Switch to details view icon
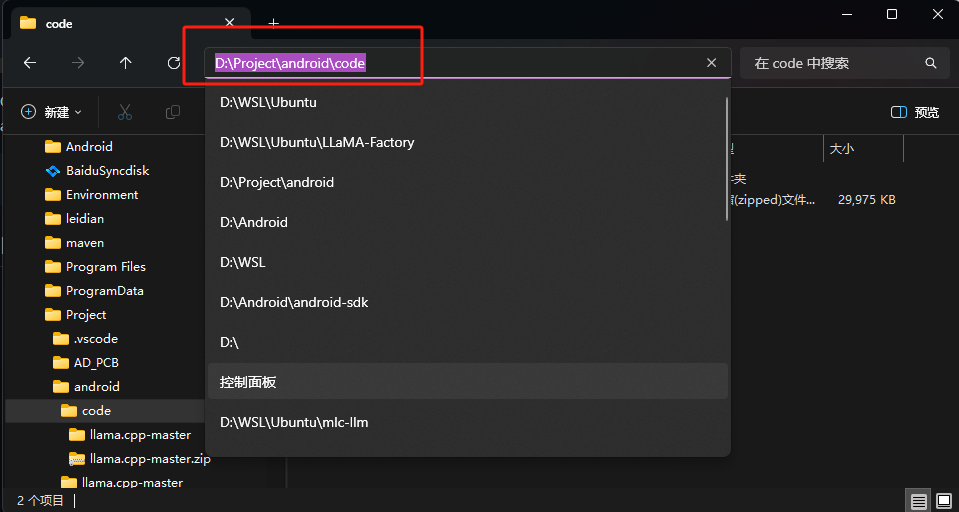Image resolution: width=959 pixels, height=512 pixels. coord(919,502)
